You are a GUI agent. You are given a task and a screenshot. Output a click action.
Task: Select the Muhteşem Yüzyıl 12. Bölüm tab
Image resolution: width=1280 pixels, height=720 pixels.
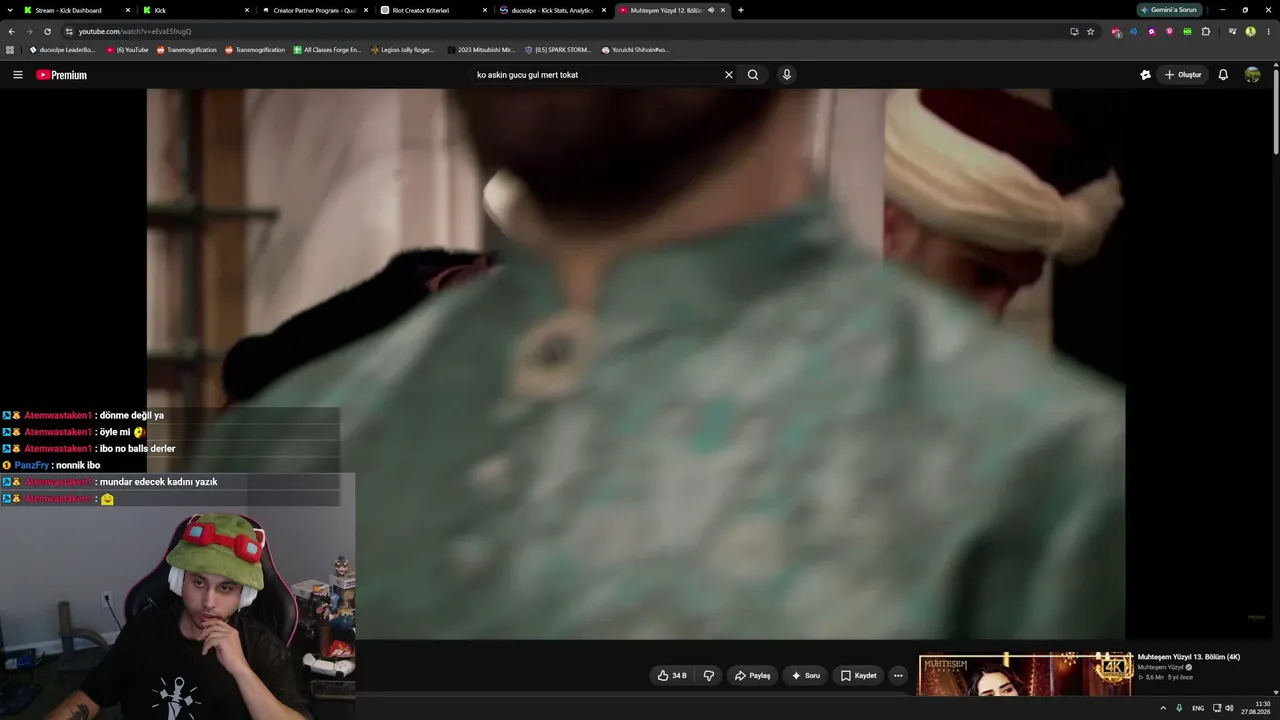tap(664, 10)
